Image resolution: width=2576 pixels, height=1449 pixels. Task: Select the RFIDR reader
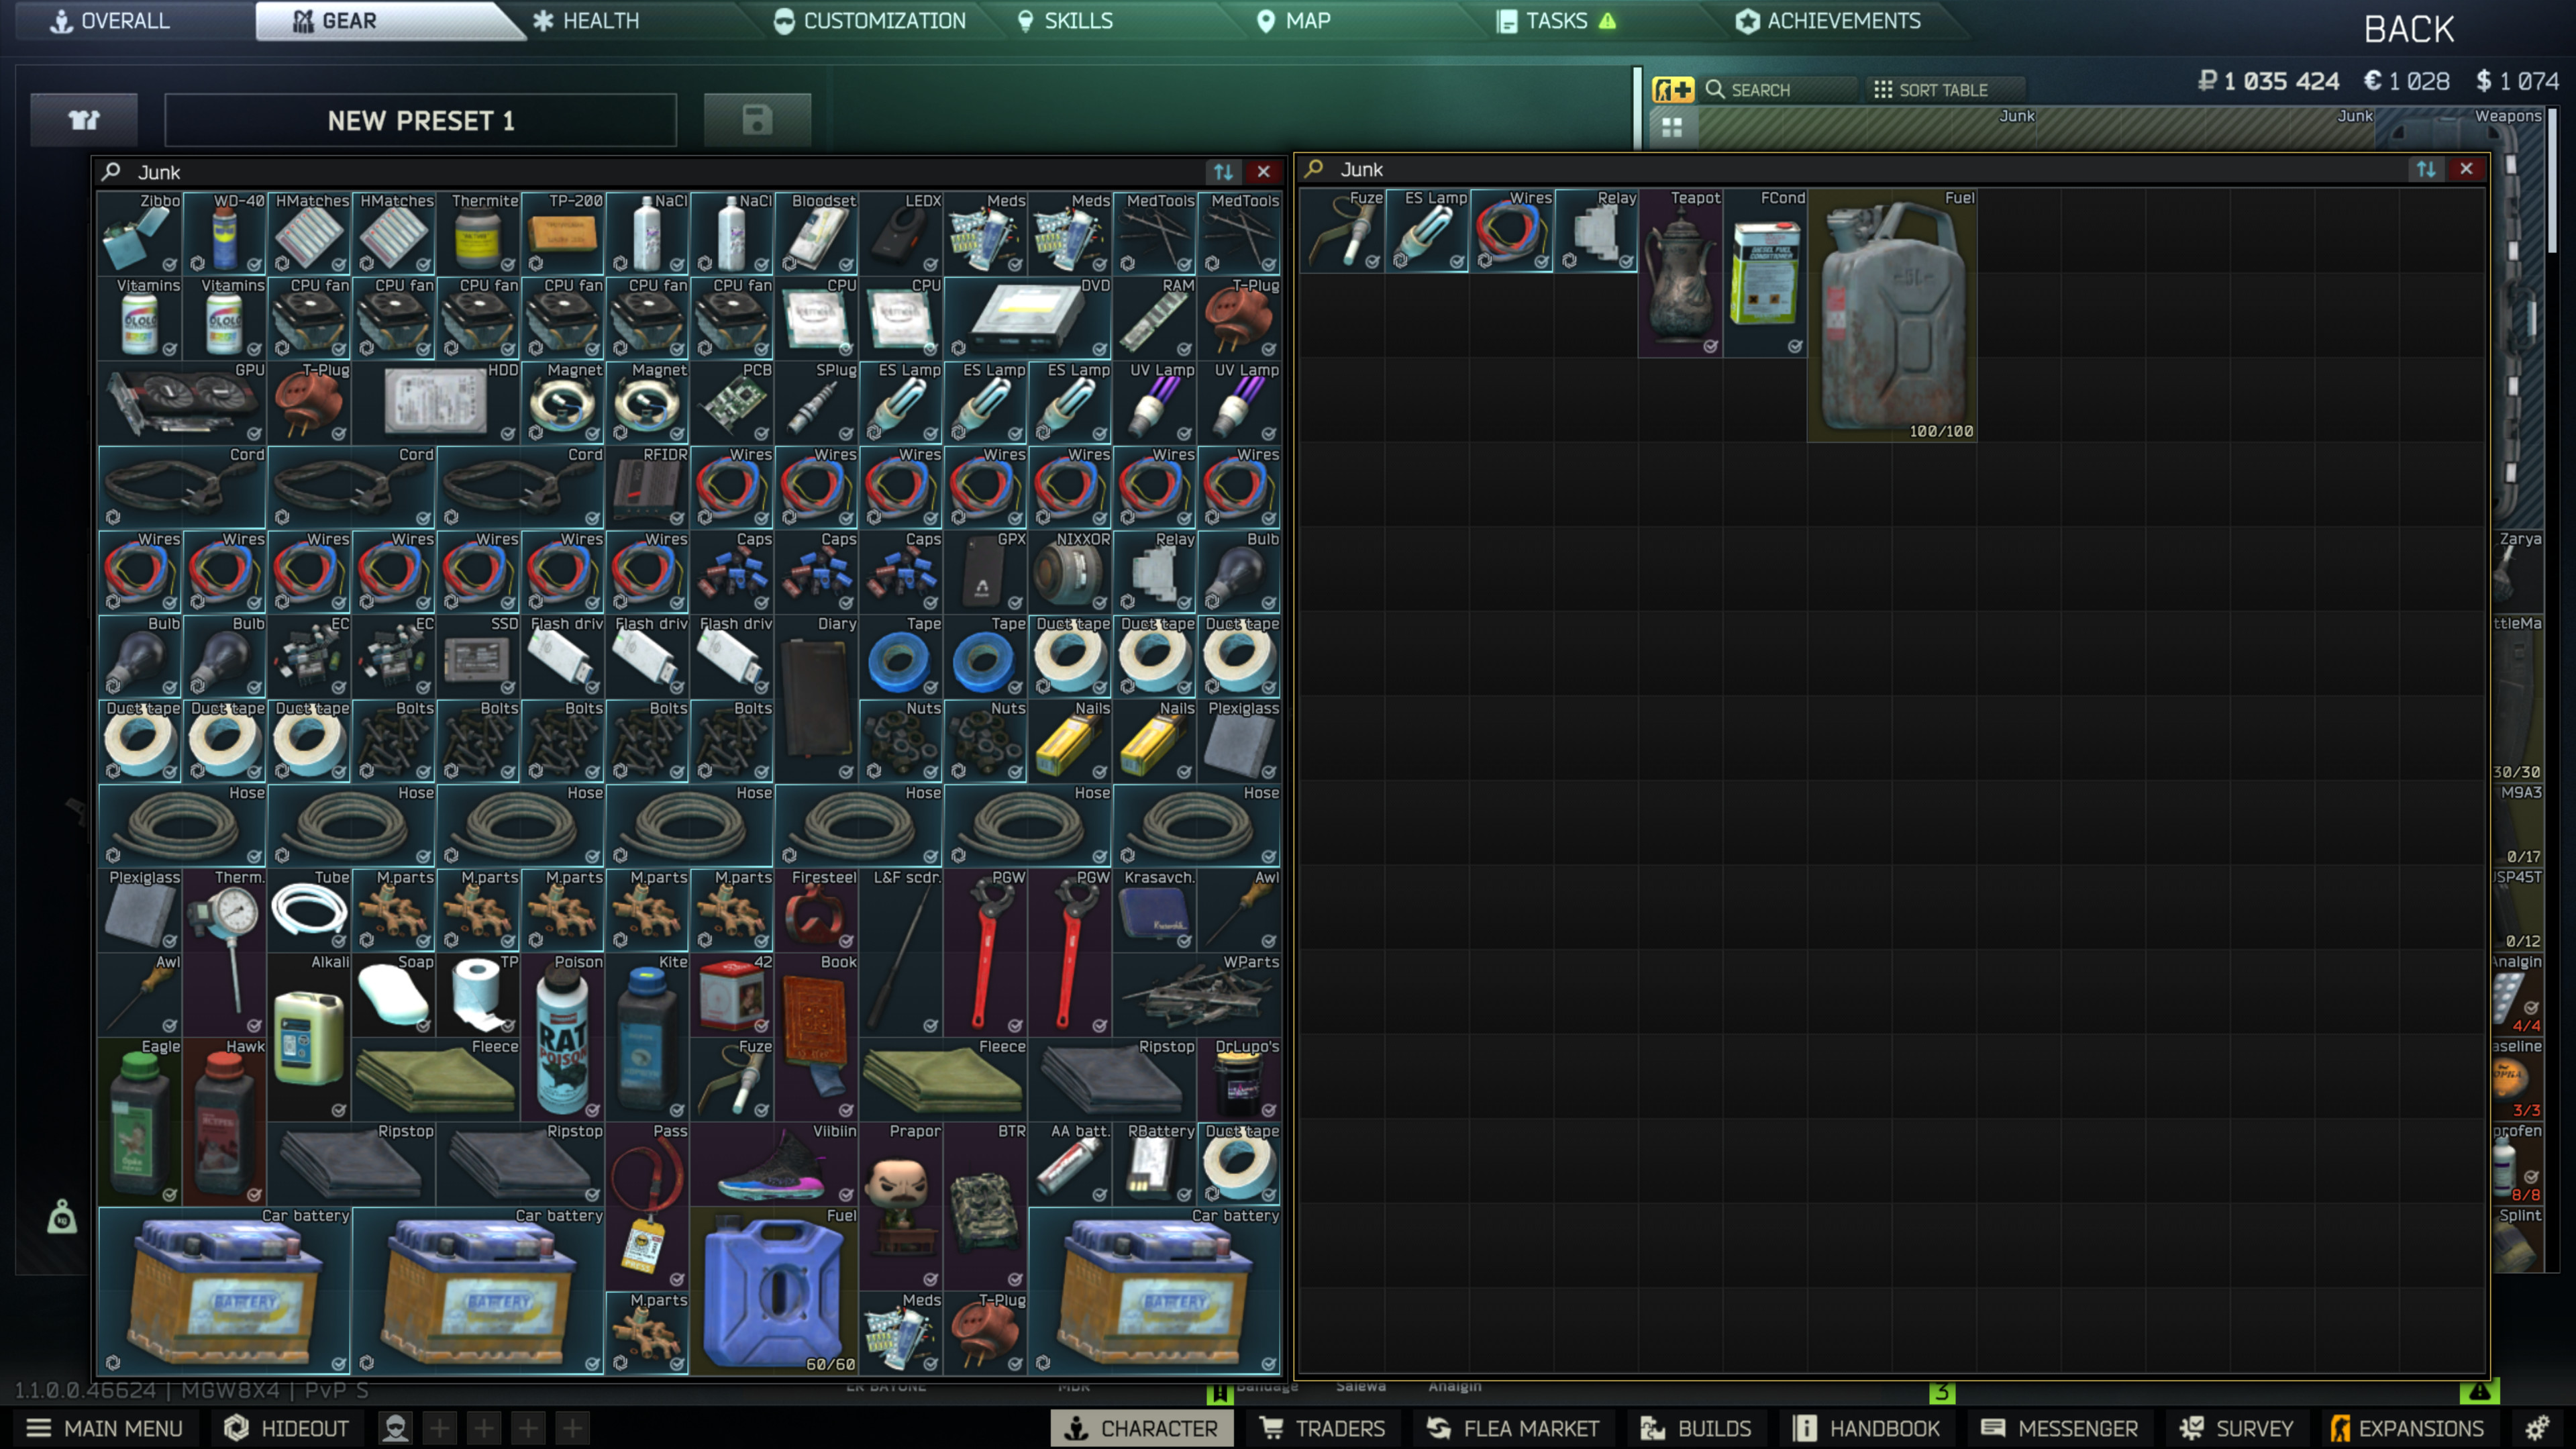pyautogui.click(x=648, y=487)
